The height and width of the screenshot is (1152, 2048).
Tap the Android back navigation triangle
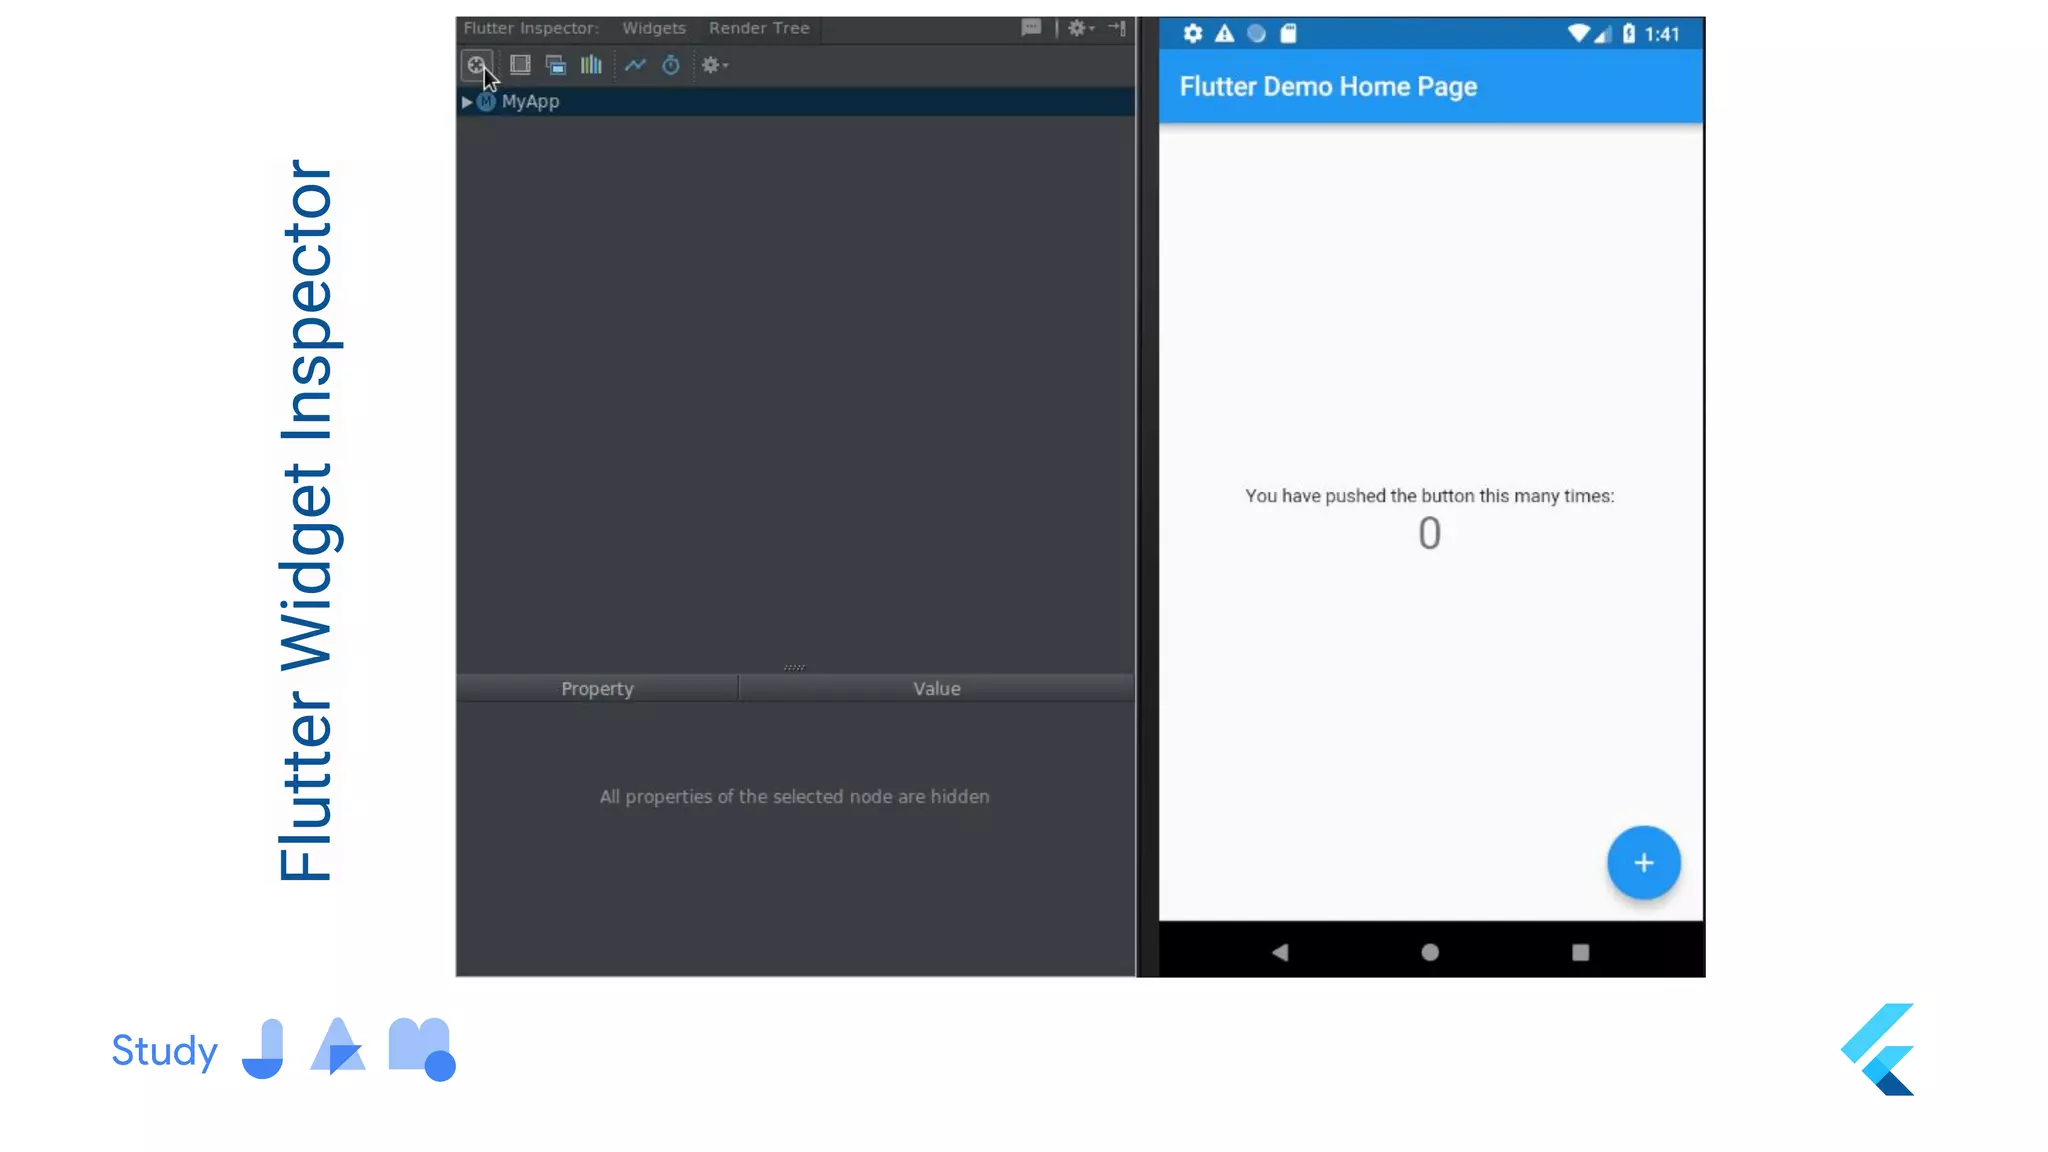coord(1280,952)
